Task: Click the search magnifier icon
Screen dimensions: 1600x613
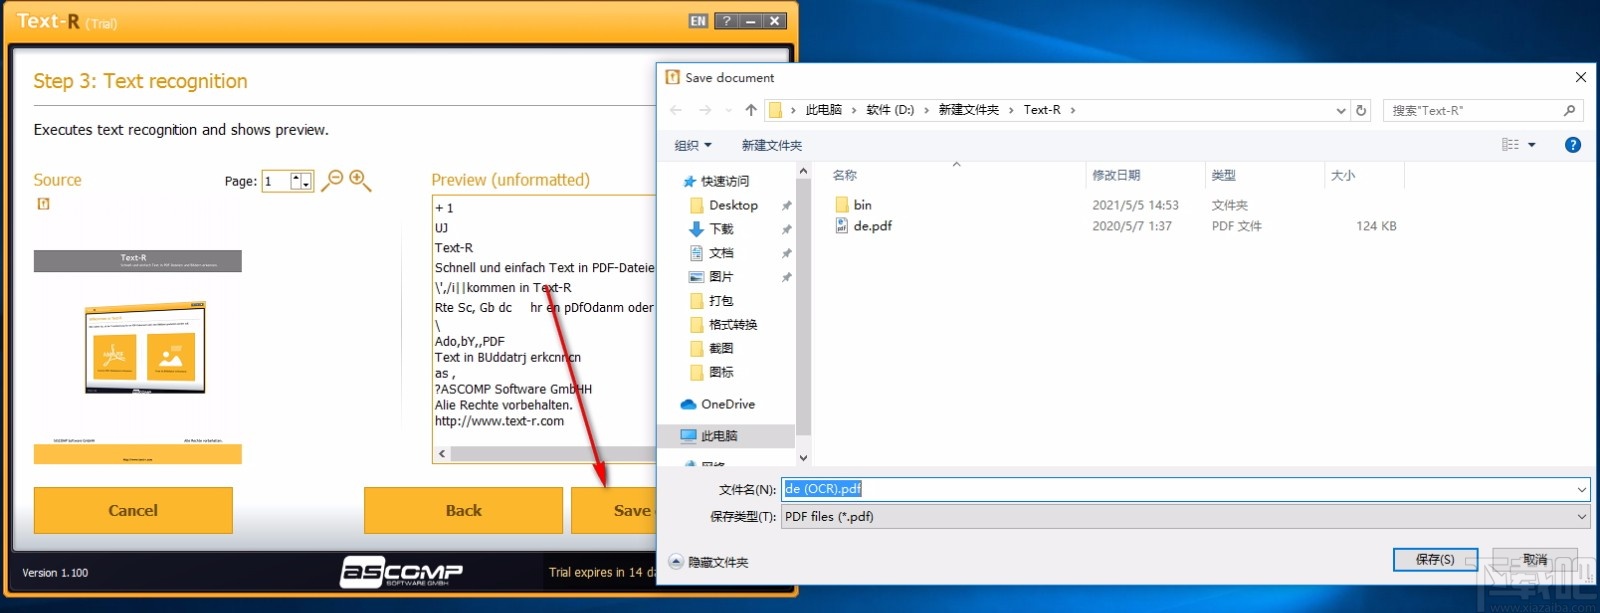Action: click(x=1569, y=110)
